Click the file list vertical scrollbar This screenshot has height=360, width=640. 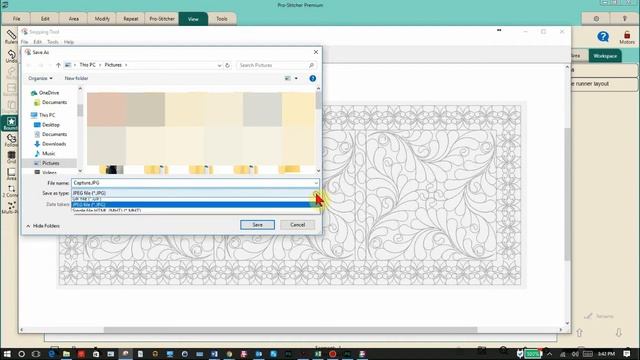coord(318,100)
